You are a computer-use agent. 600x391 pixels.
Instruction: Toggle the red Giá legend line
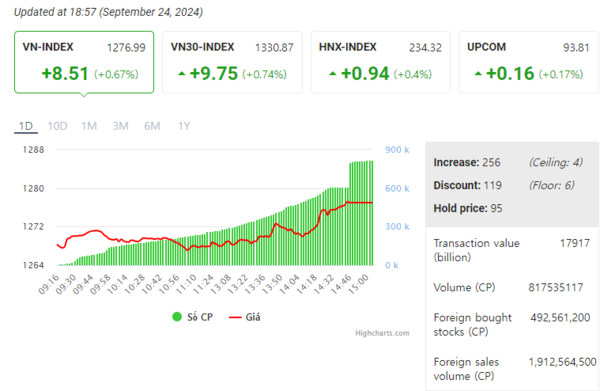point(235,317)
